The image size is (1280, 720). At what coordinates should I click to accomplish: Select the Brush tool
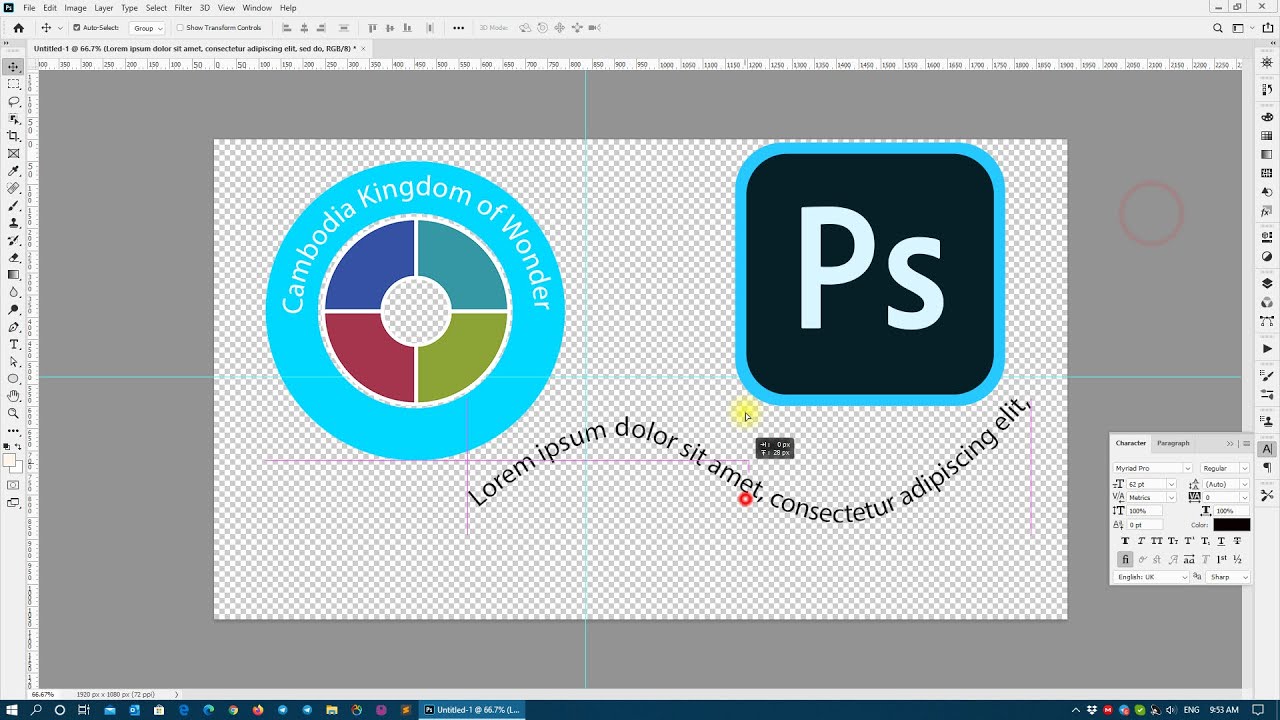(13, 205)
